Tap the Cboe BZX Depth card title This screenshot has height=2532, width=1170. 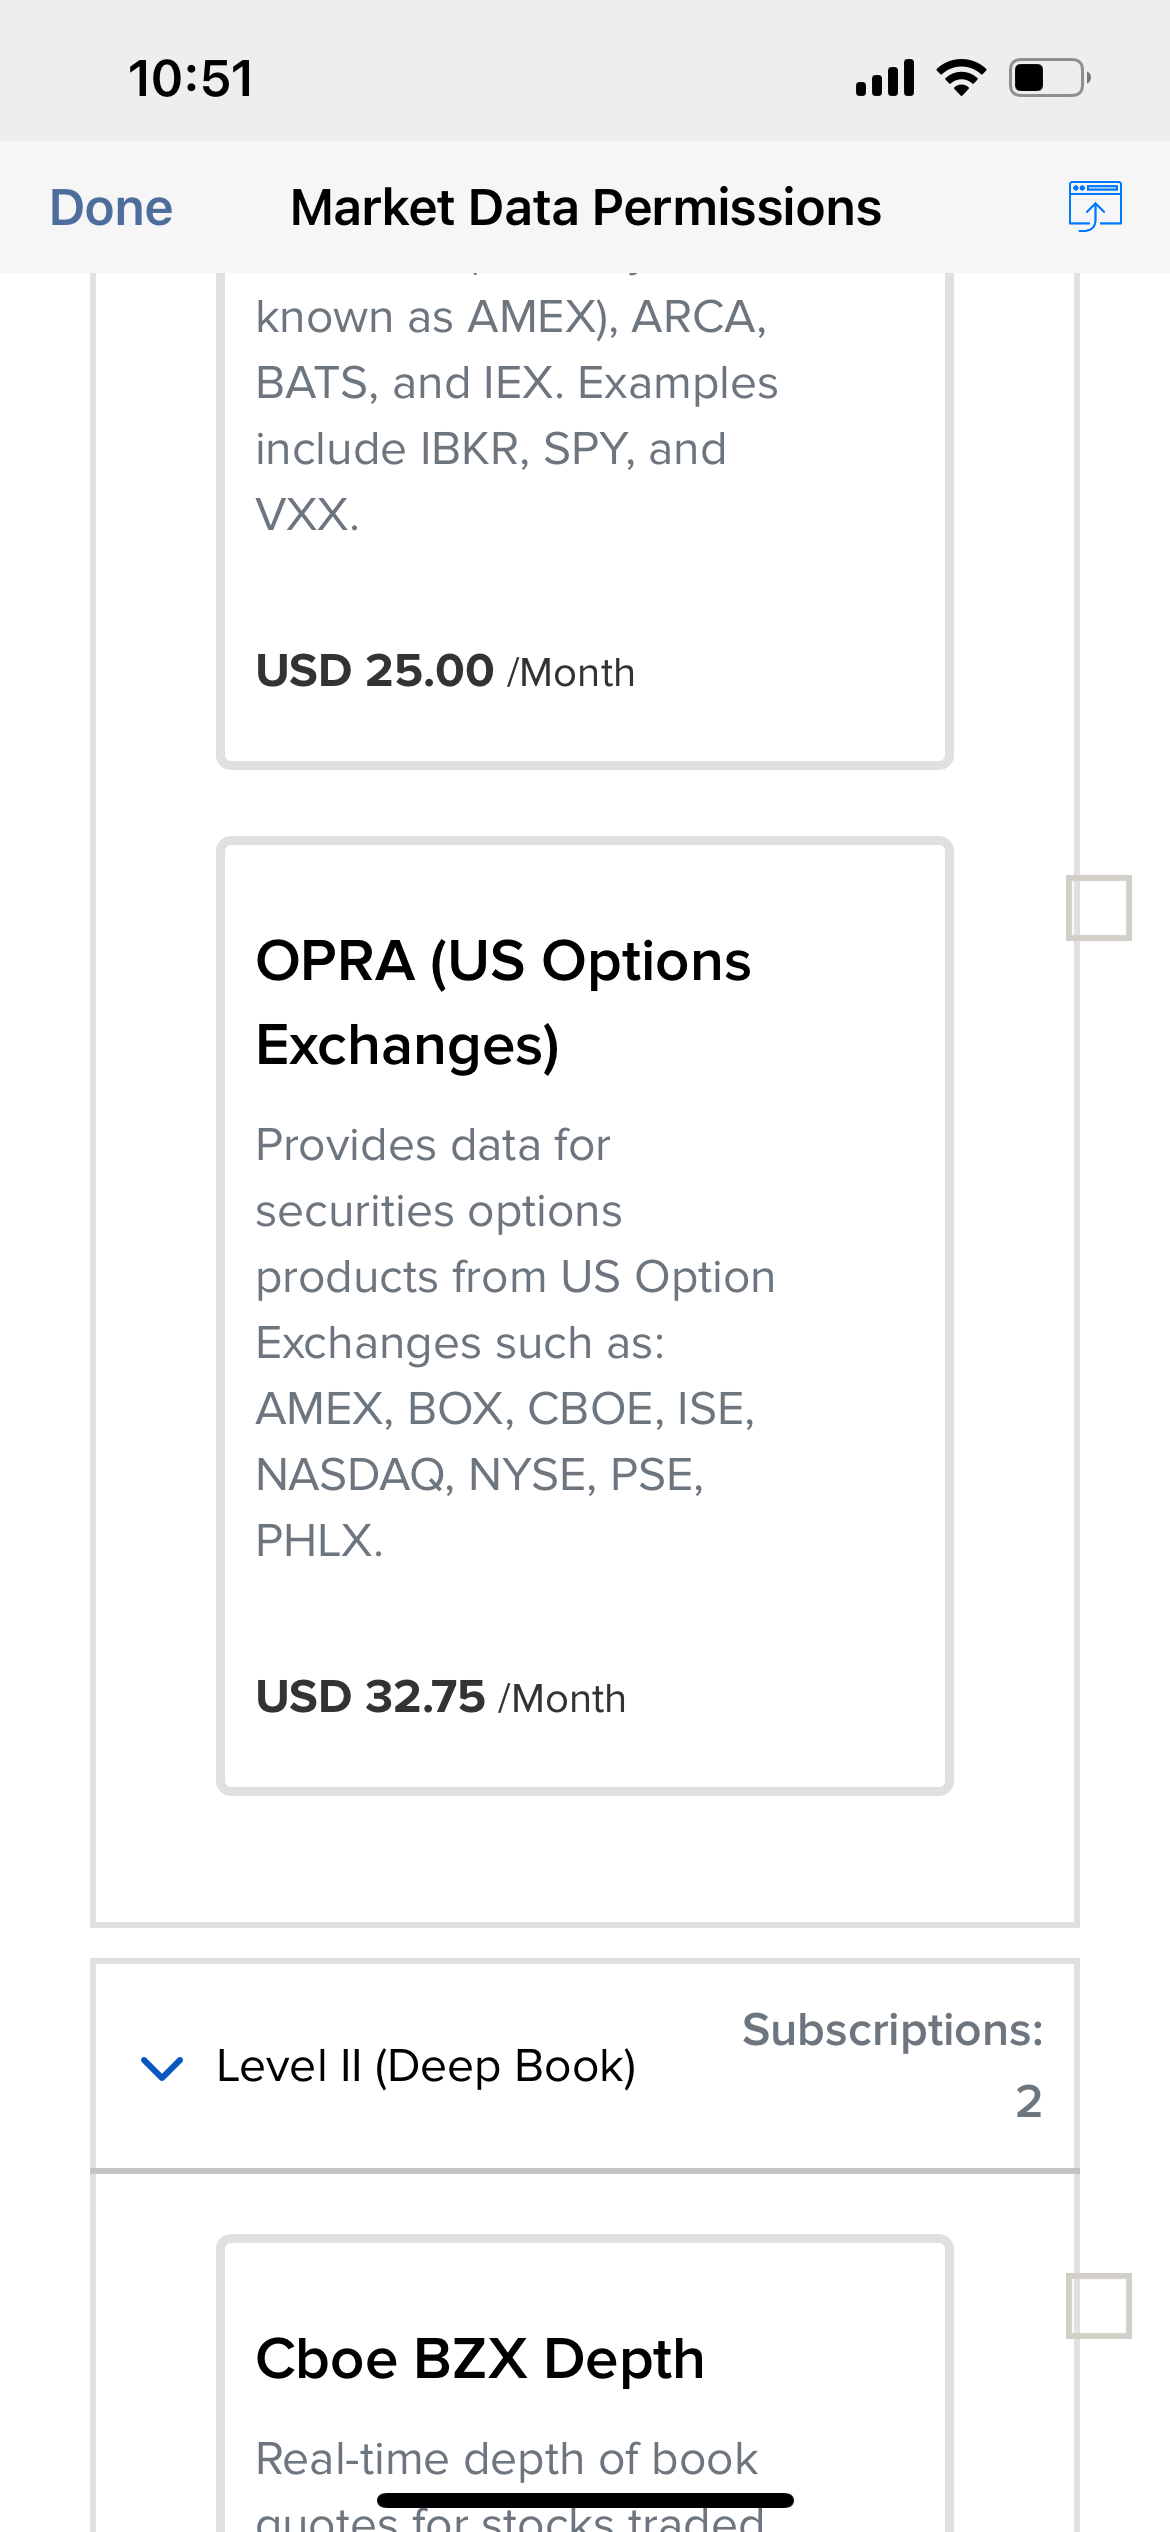click(480, 2359)
